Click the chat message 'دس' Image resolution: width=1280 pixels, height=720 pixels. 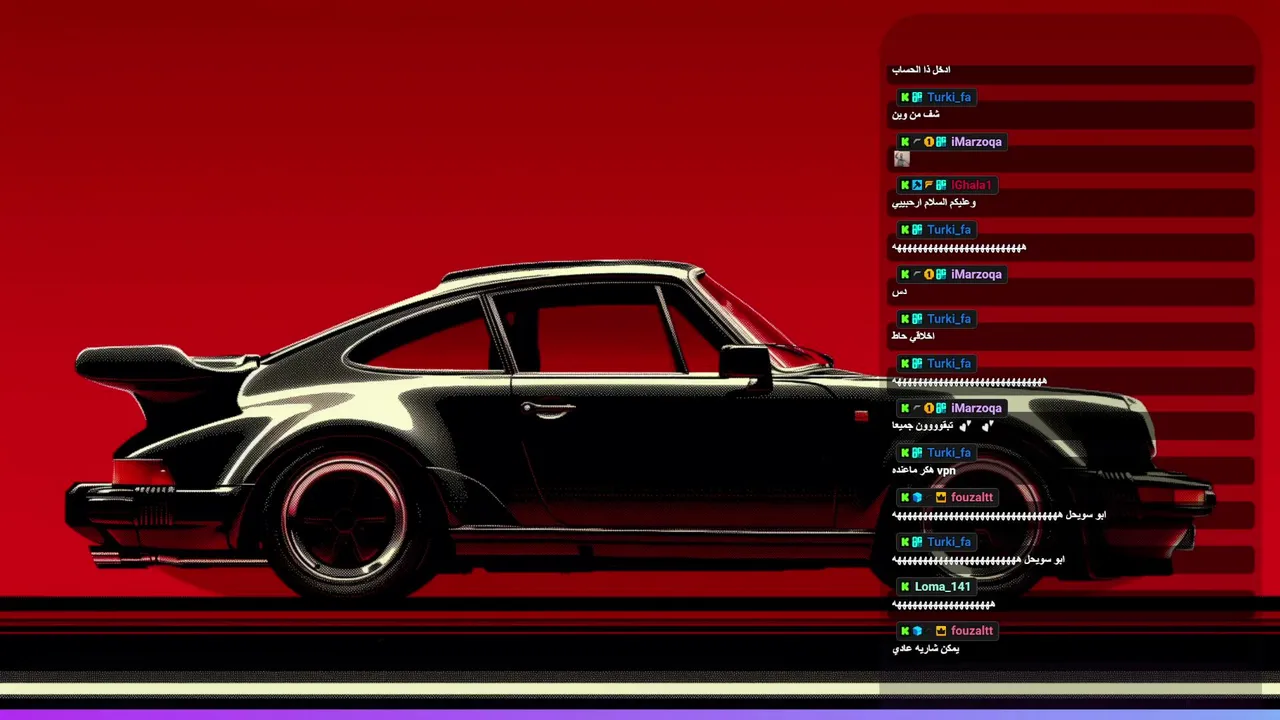click(899, 292)
